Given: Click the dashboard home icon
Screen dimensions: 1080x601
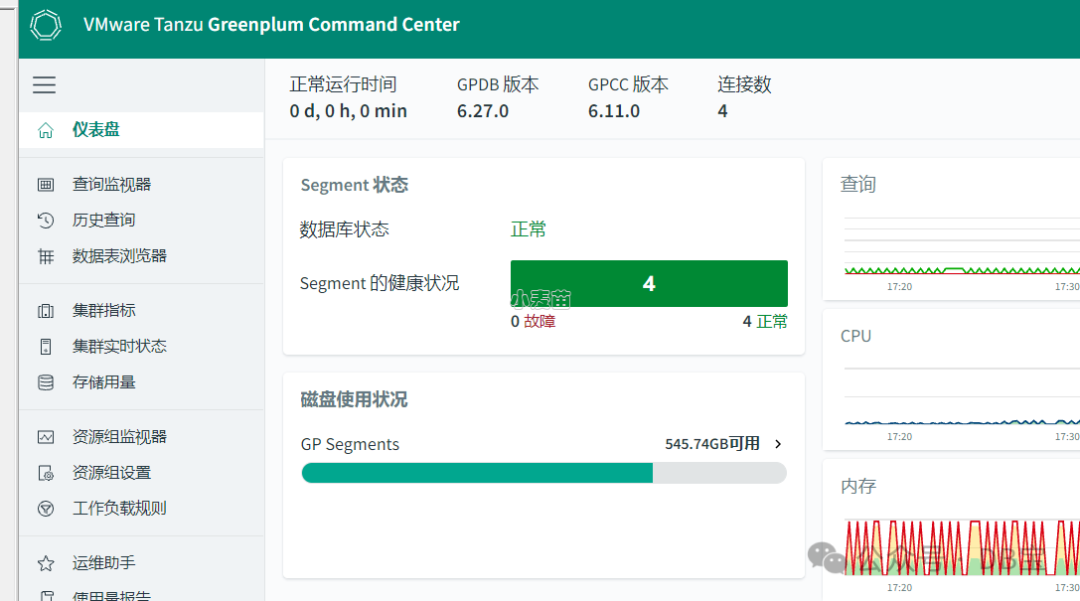Looking at the screenshot, I should [x=45, y=130].
